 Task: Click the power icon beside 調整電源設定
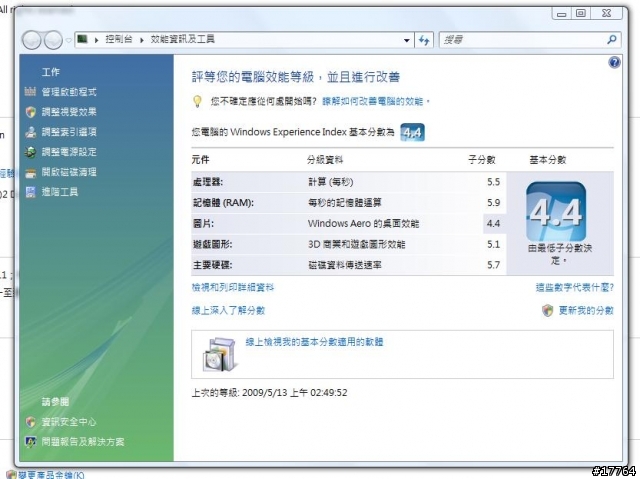(x=31, y=152)
